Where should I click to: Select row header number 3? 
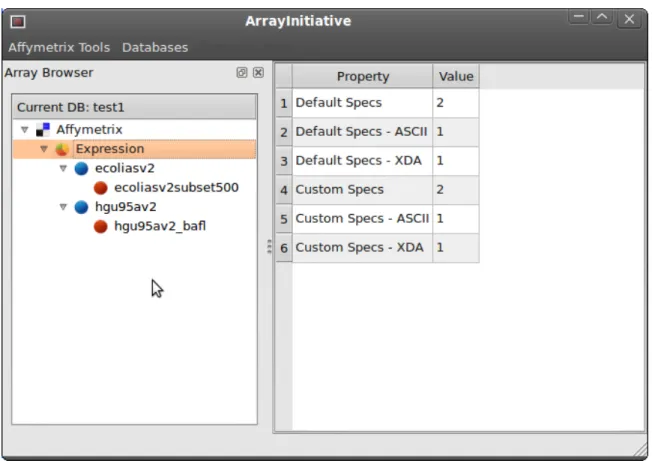click(284, 161)
